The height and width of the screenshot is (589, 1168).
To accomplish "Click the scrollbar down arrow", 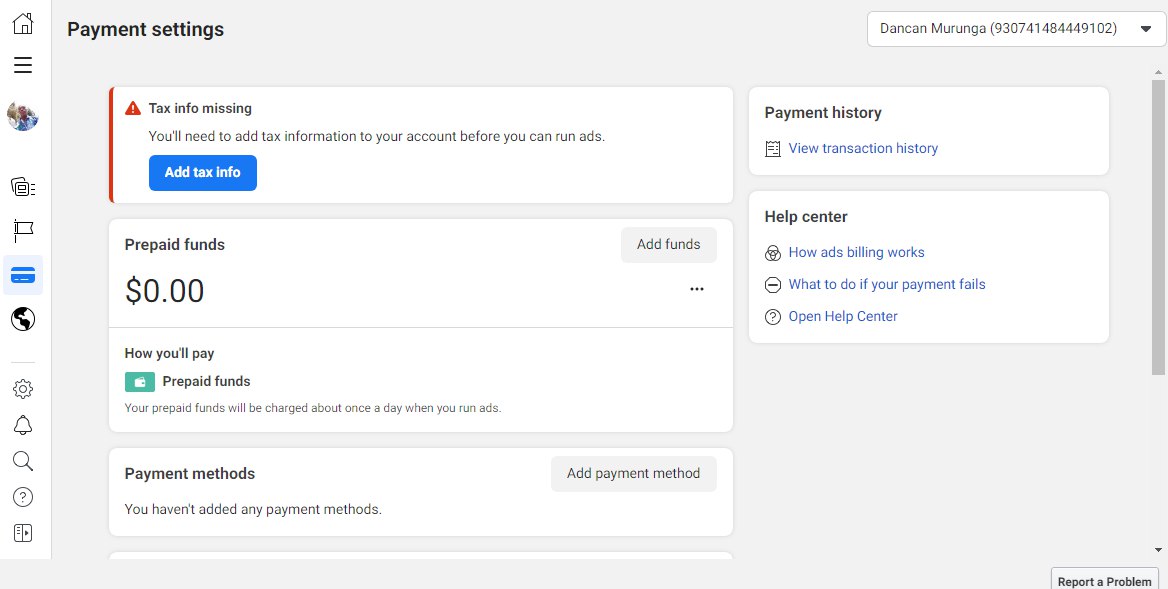I will pos(1158,550).
